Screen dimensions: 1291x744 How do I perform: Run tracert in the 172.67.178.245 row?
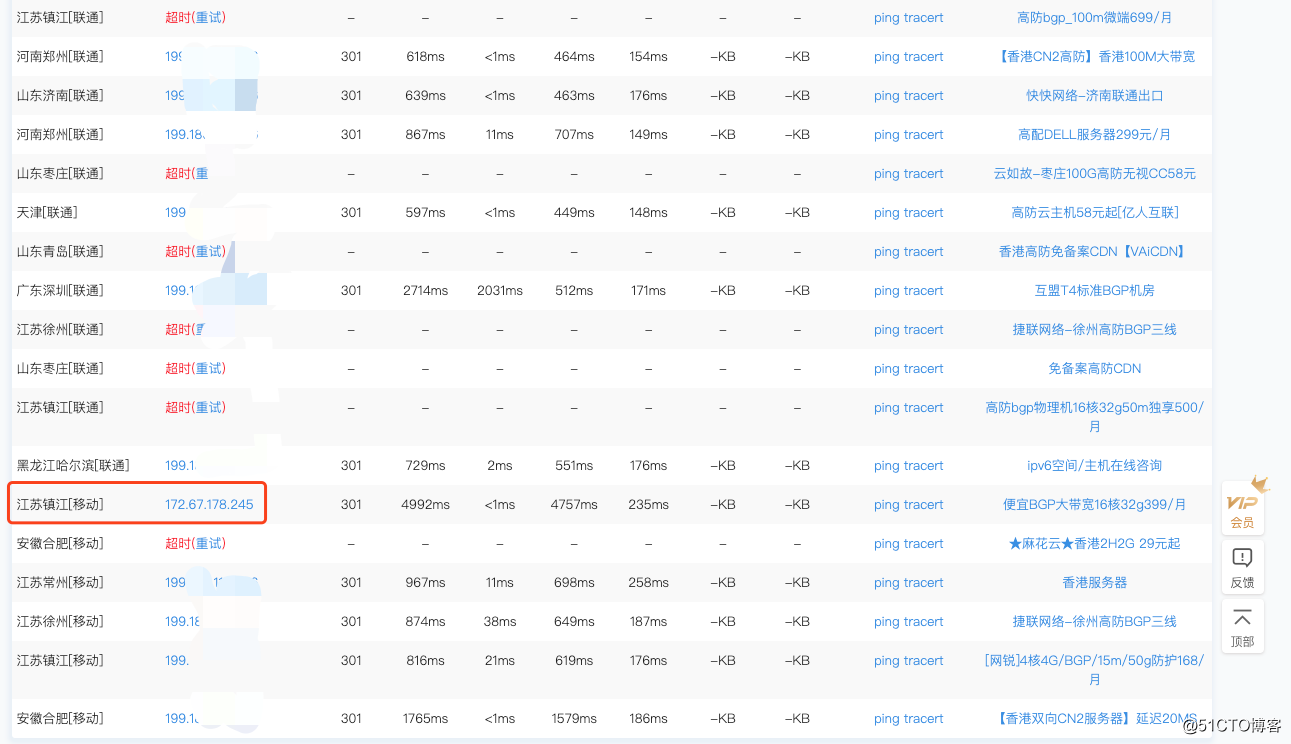pyautogui.click(x=924, y=504)
